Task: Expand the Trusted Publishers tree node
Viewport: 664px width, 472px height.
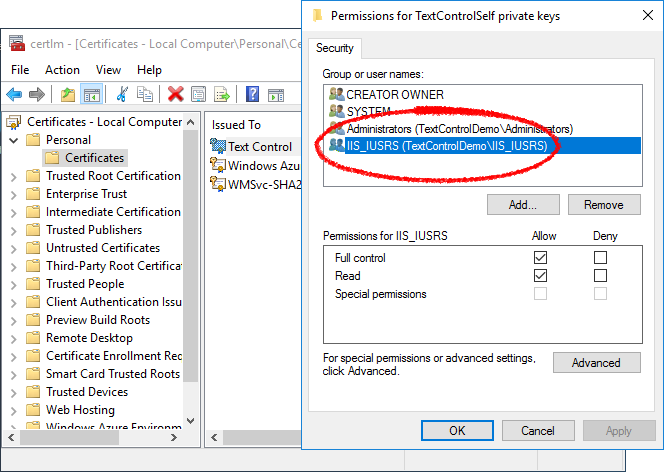Action: (14, 231)
